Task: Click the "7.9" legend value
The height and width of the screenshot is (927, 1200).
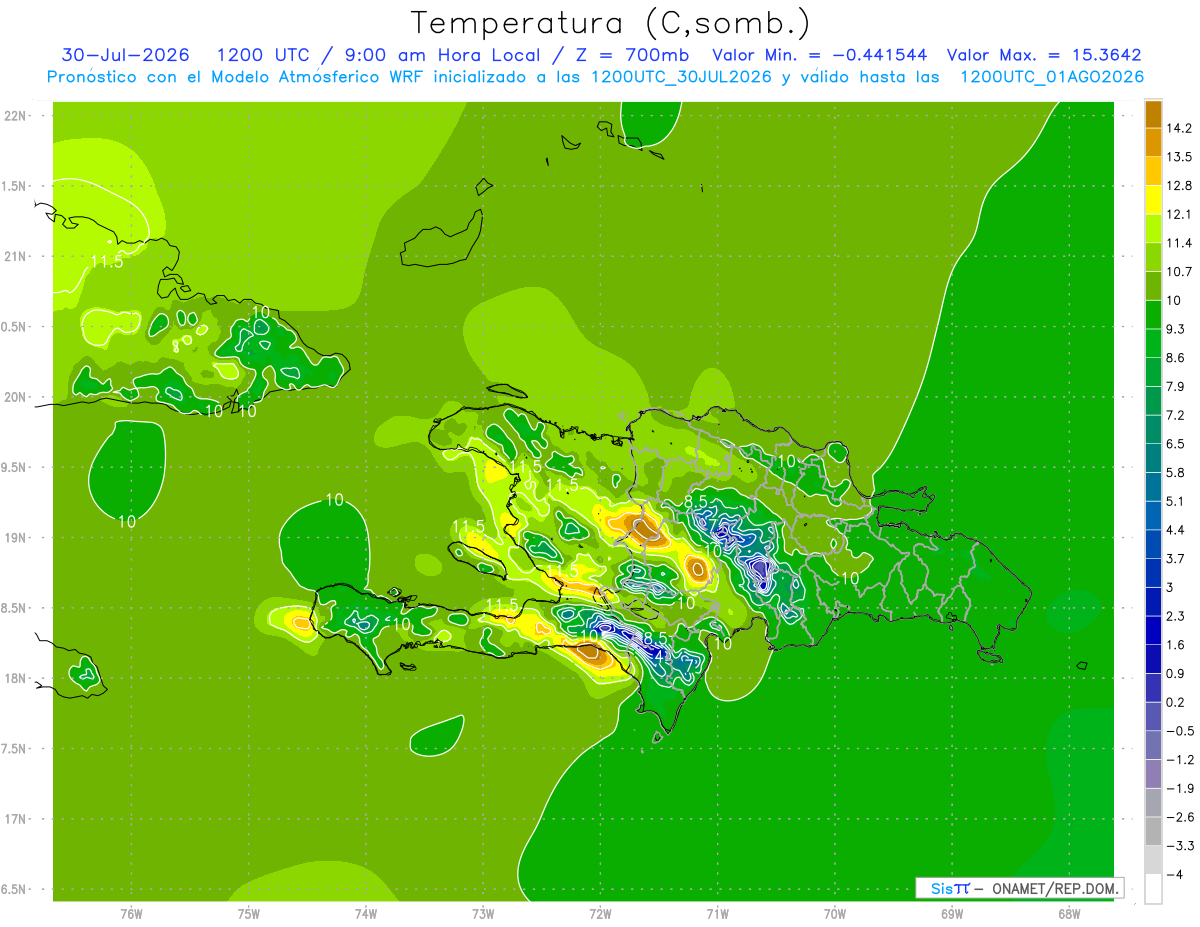Action: [1176, 386]
